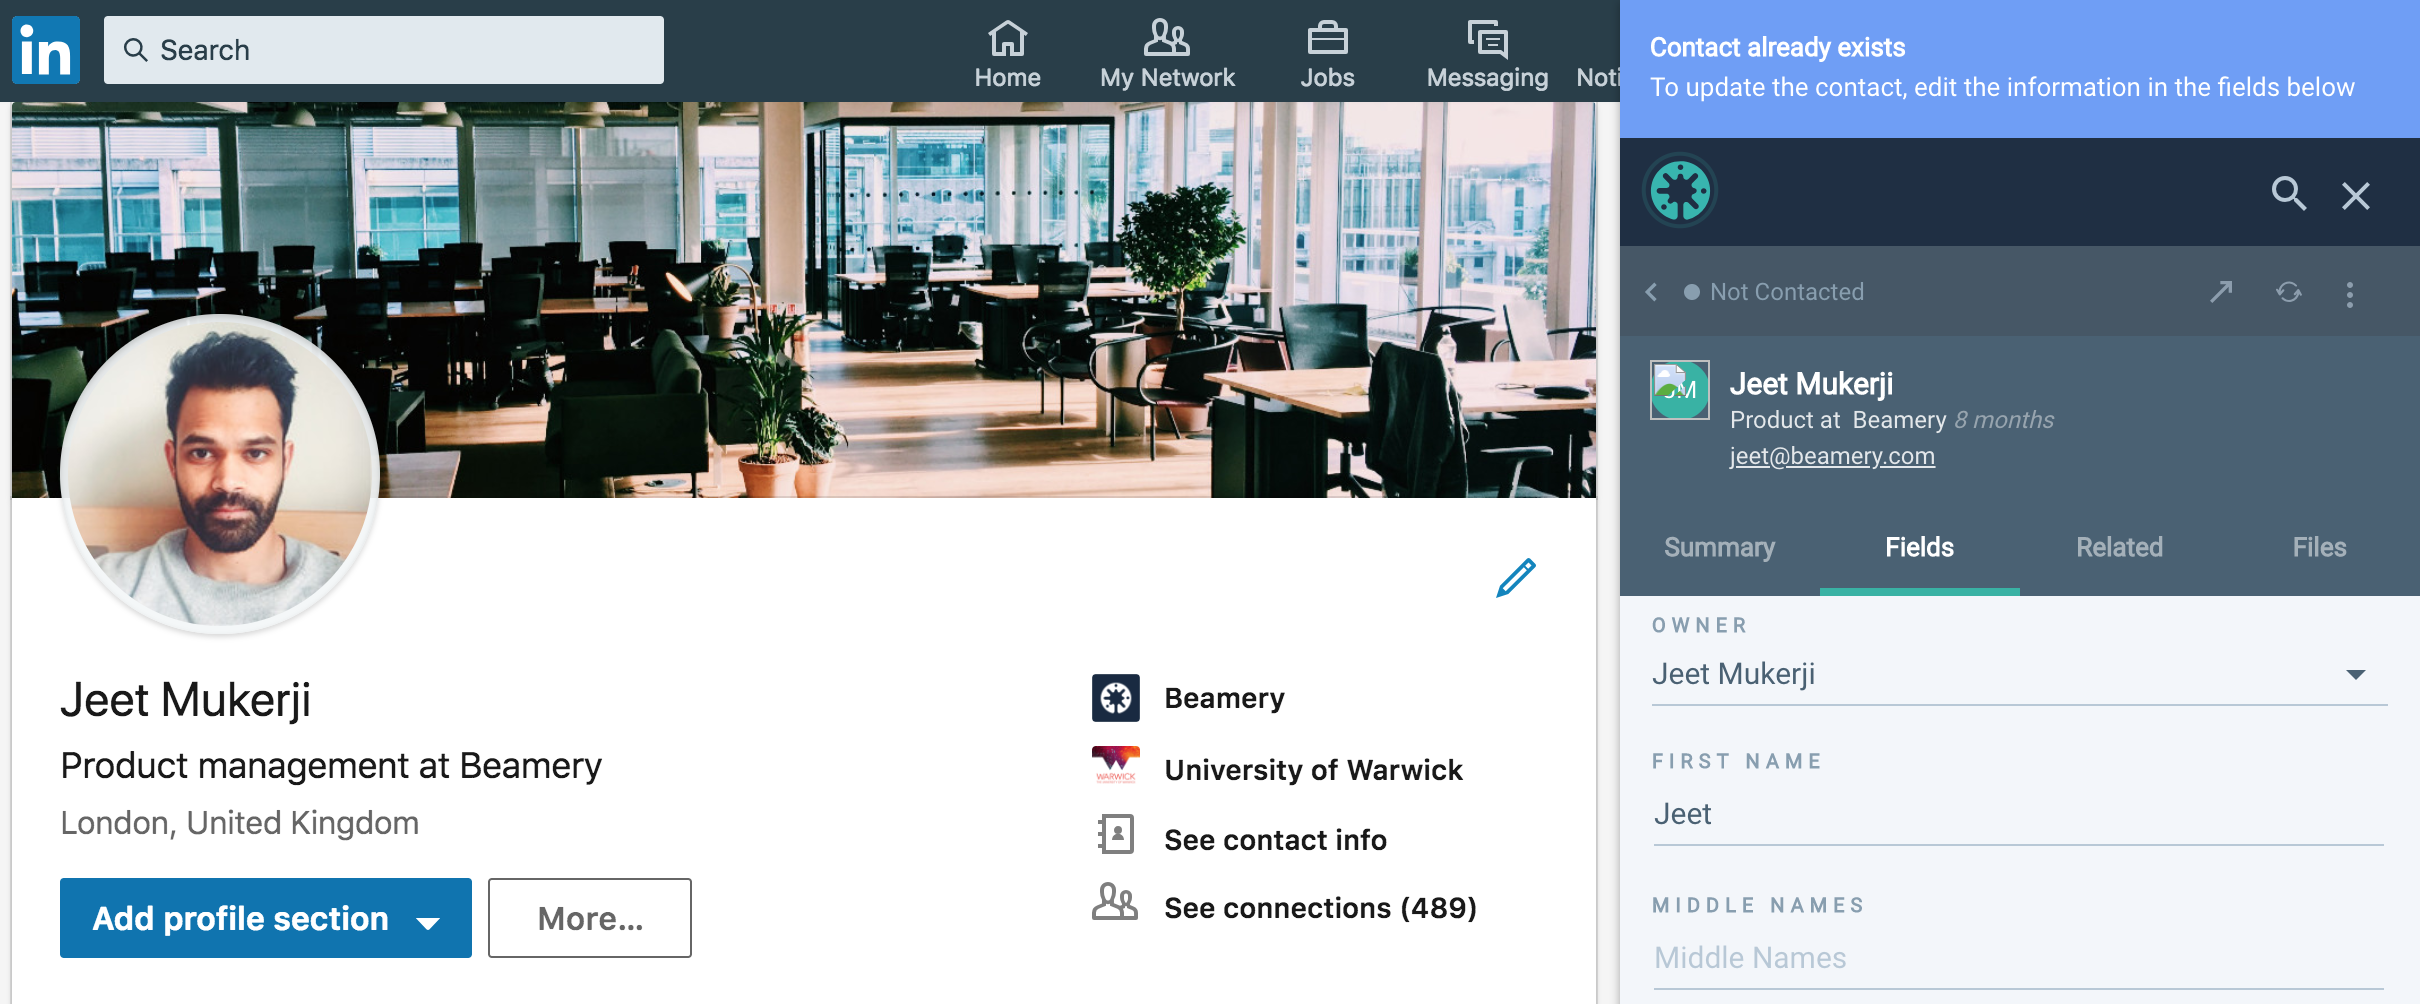Expand the Add profile section dropdown
The image size is (2420, 1004).
[x=428, y=922]
